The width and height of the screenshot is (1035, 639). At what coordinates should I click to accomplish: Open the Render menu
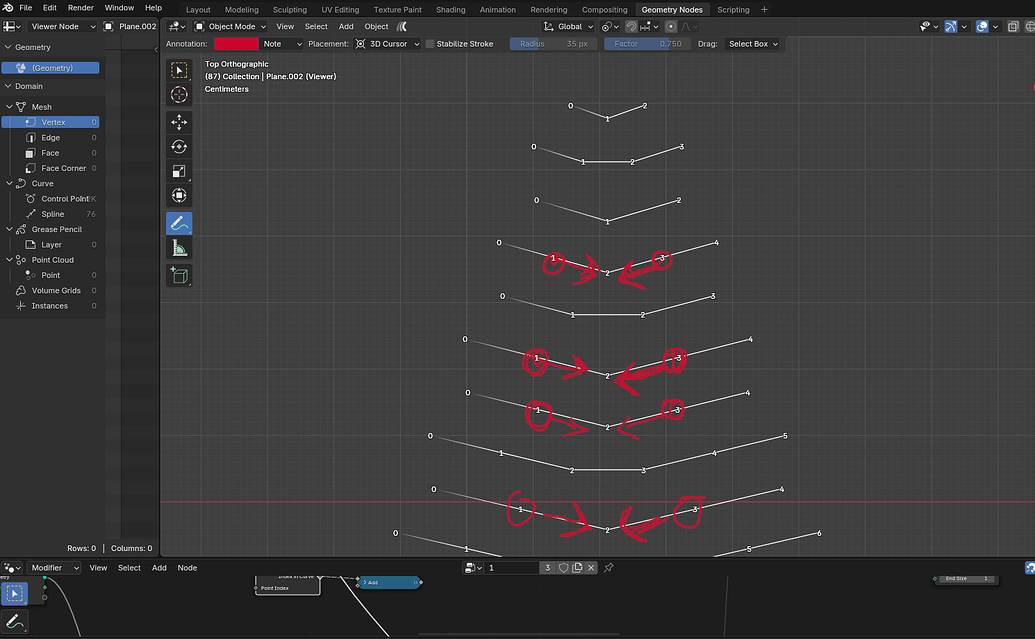(81, 8)
